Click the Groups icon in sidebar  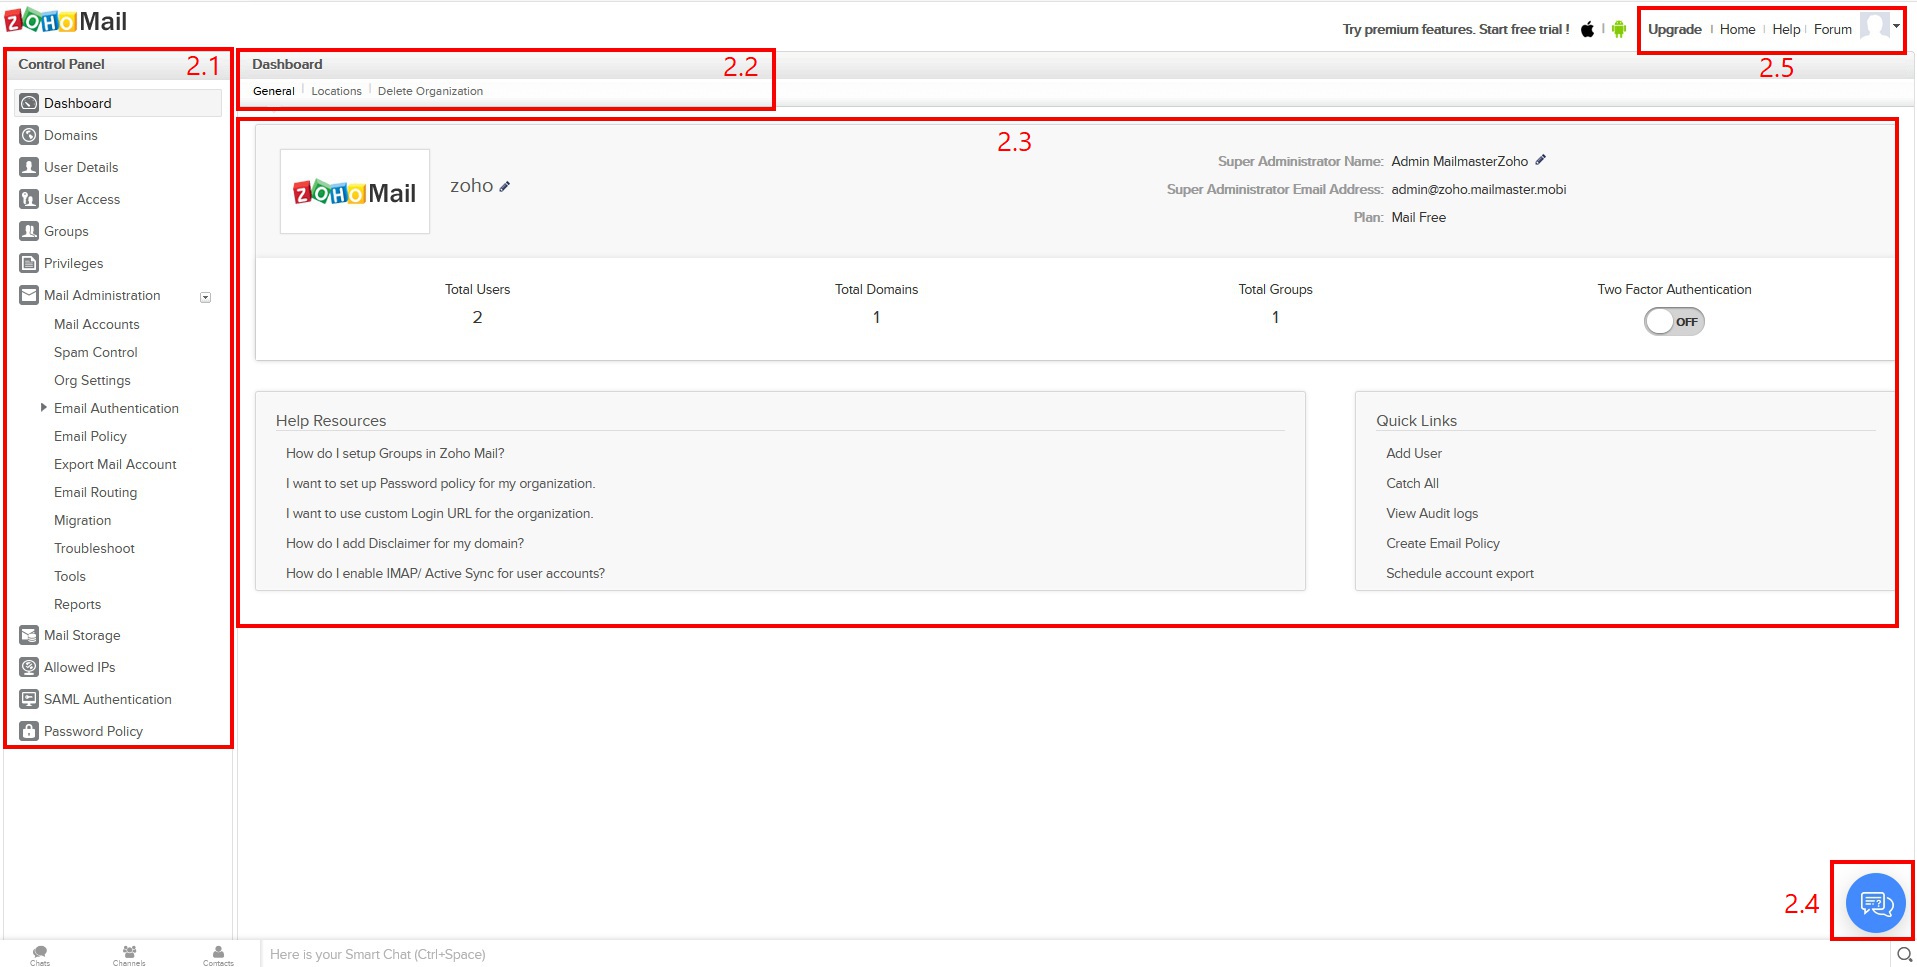tap(29, 231)
